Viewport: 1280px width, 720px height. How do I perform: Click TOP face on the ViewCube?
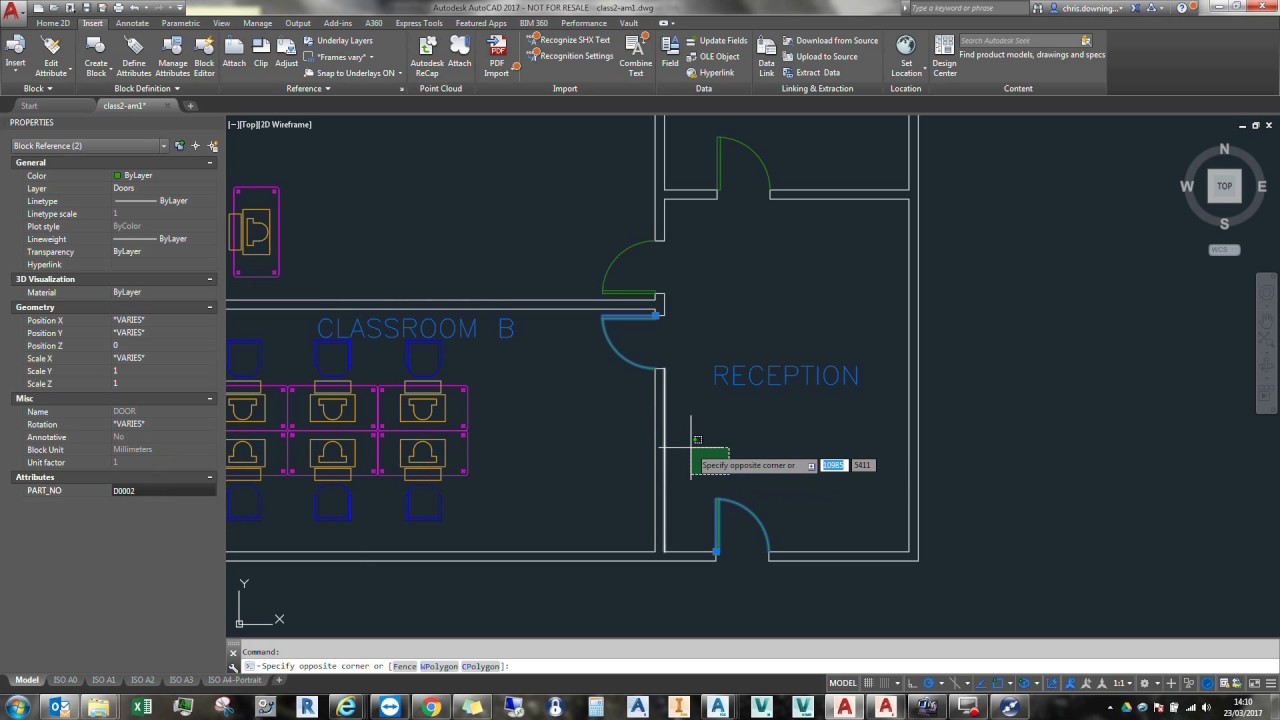(1224, 186)
